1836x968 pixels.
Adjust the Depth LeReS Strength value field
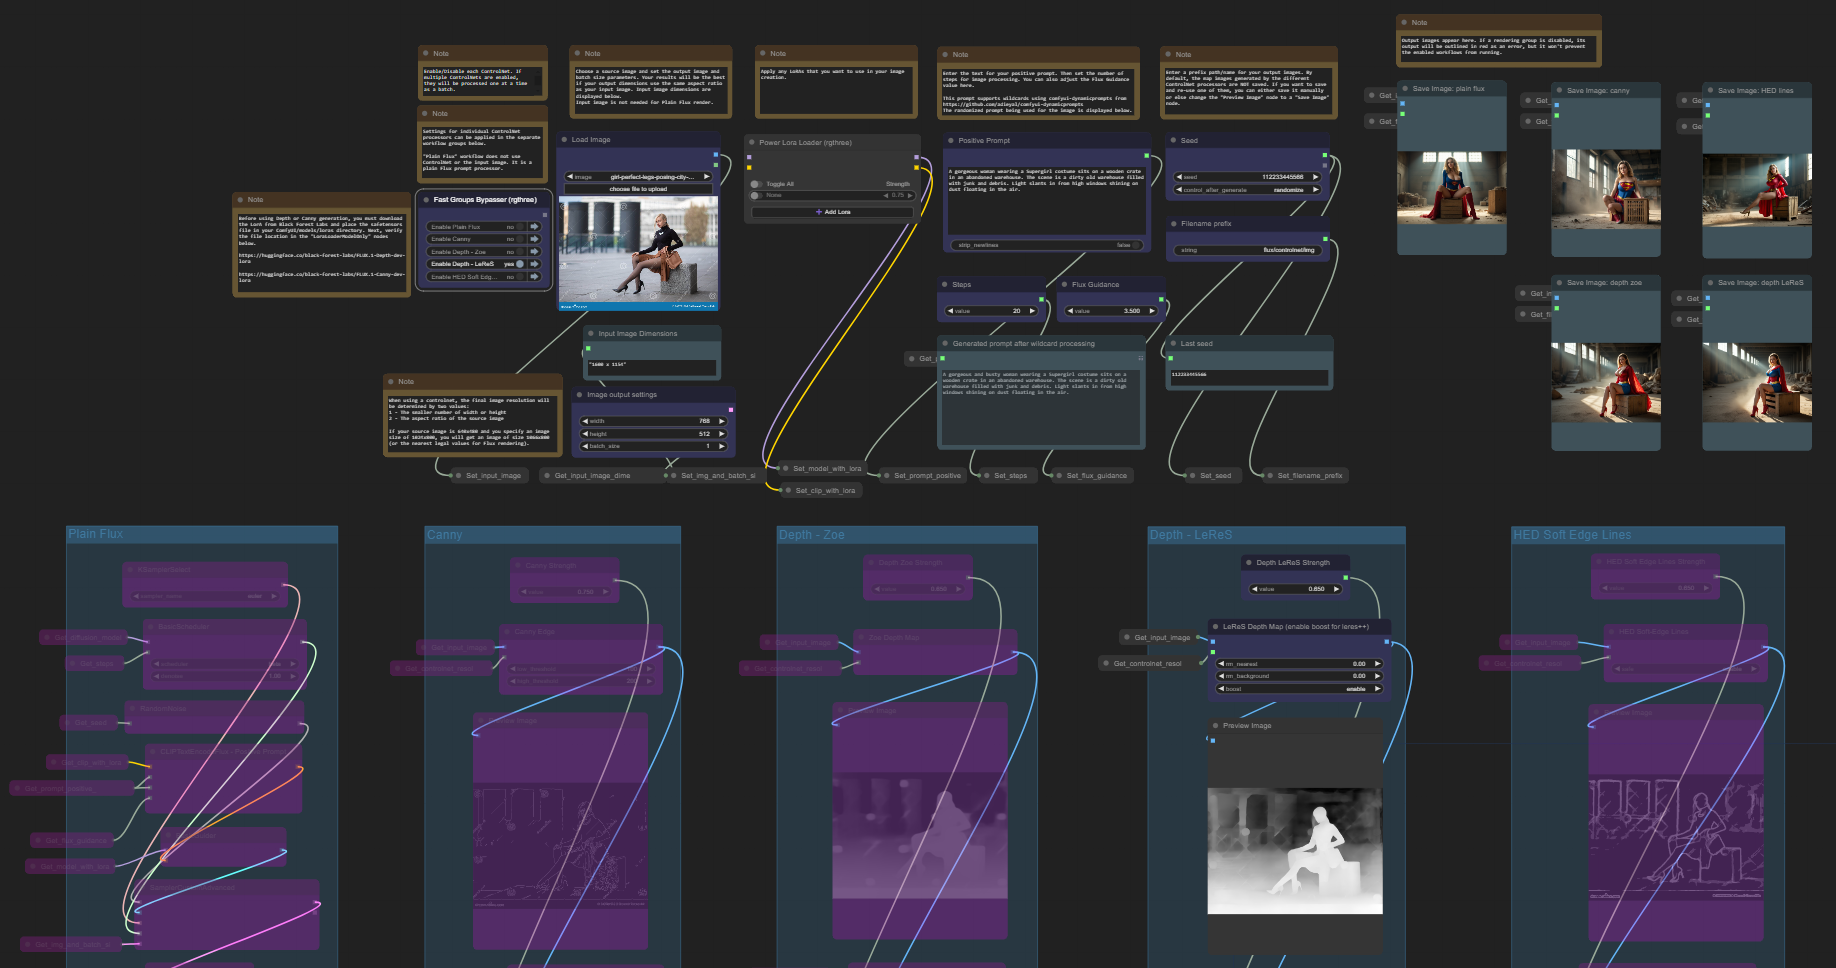point(1297,589)
